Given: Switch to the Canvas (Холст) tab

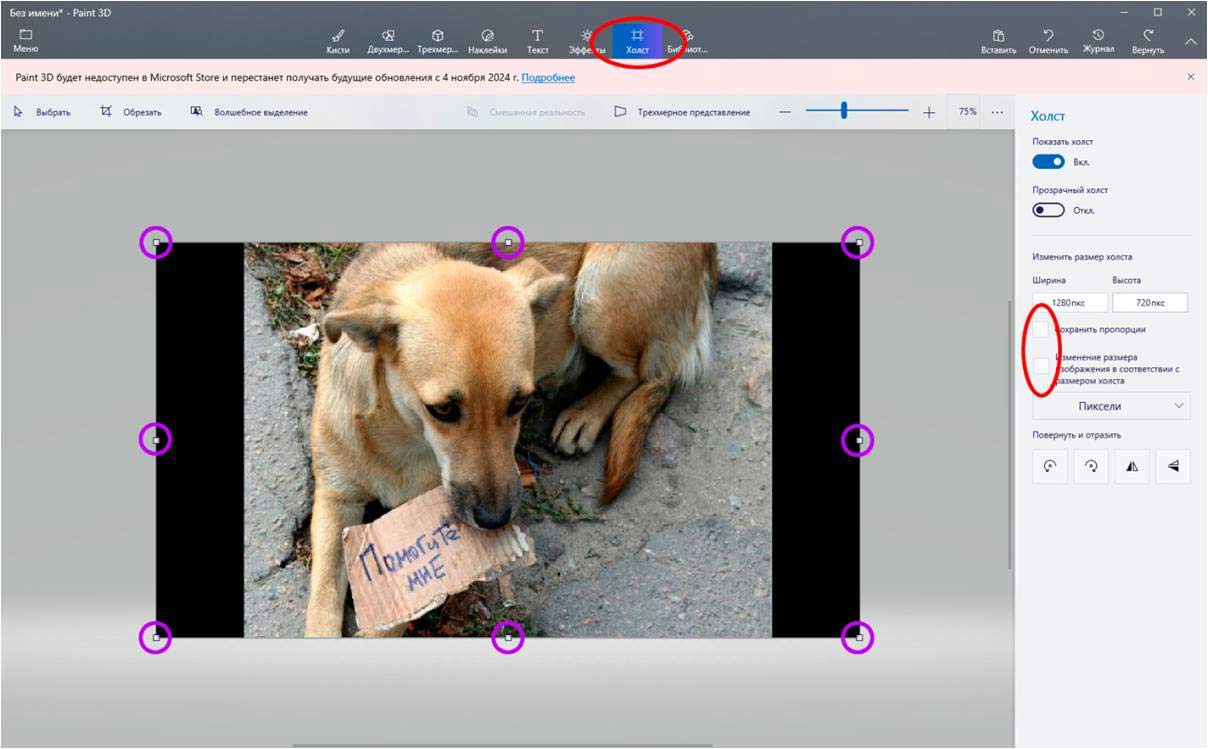Looking at the screenshot, I should pos(637,40).
